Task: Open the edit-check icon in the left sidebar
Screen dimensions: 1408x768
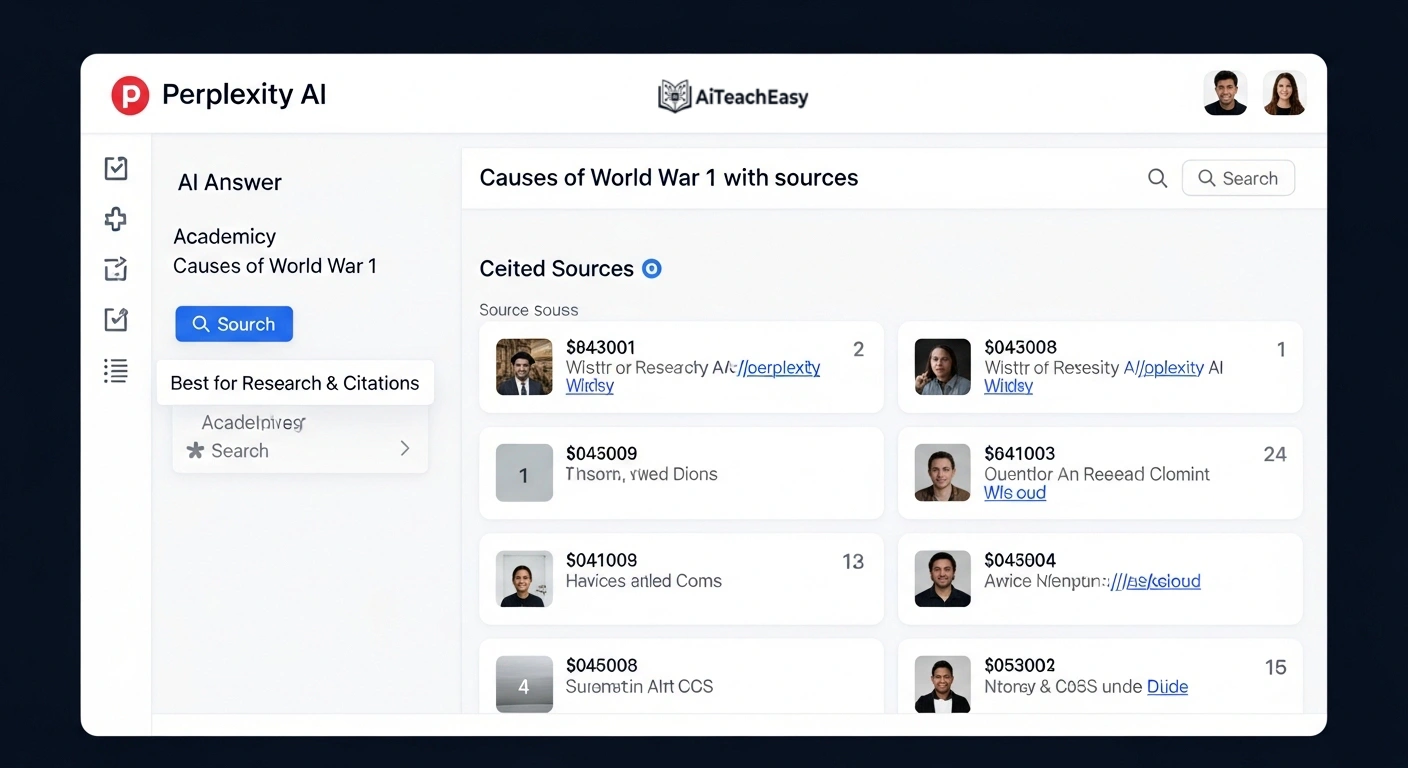Action: point(115,319)
